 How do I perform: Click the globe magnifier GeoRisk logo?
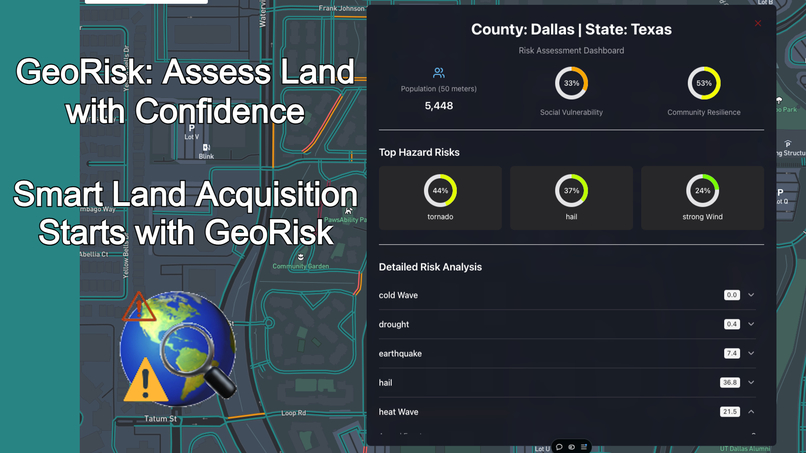point(178,350)
